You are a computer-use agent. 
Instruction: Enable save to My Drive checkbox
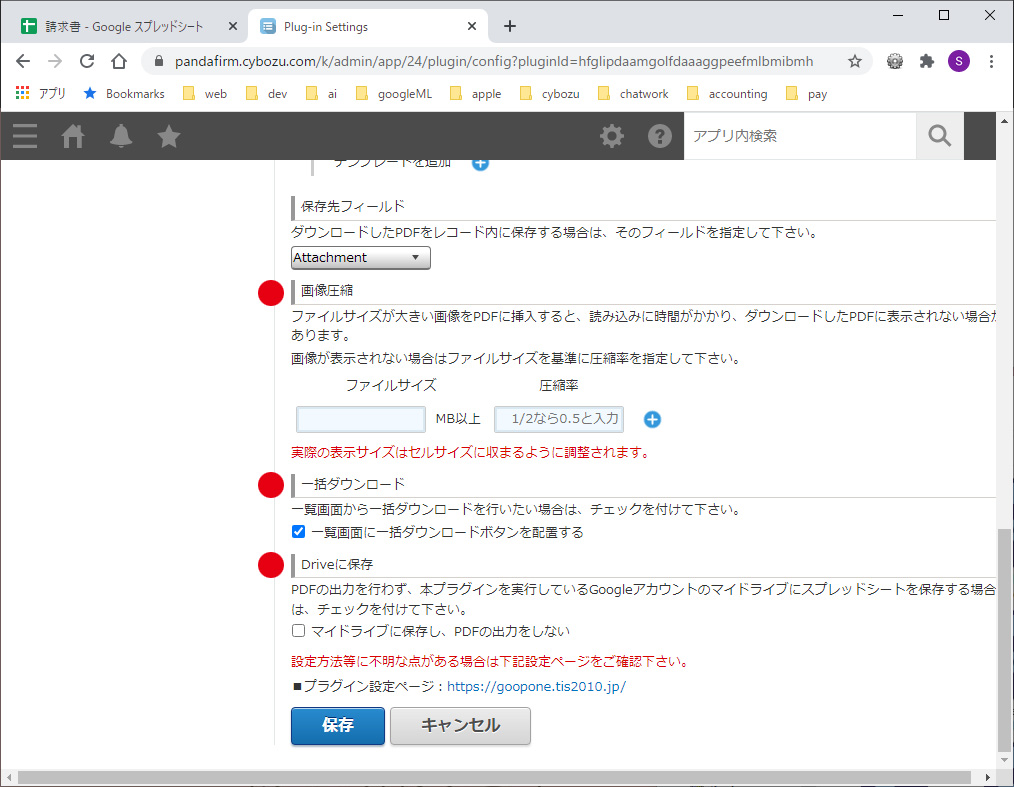[x=298, y=631]
